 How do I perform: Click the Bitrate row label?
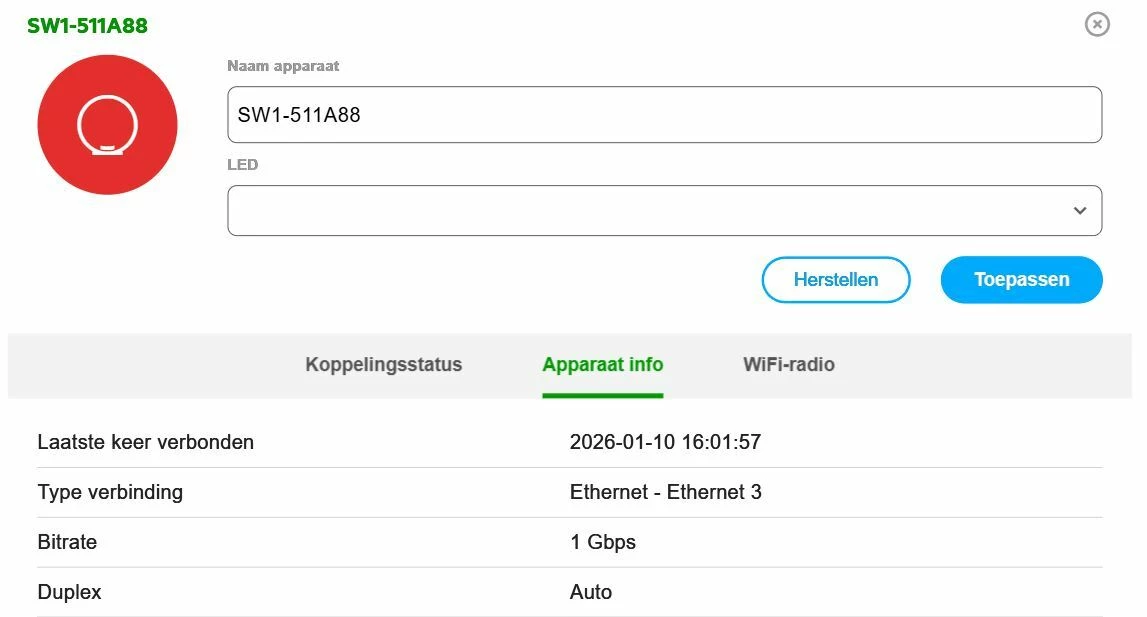pos(67,542)
